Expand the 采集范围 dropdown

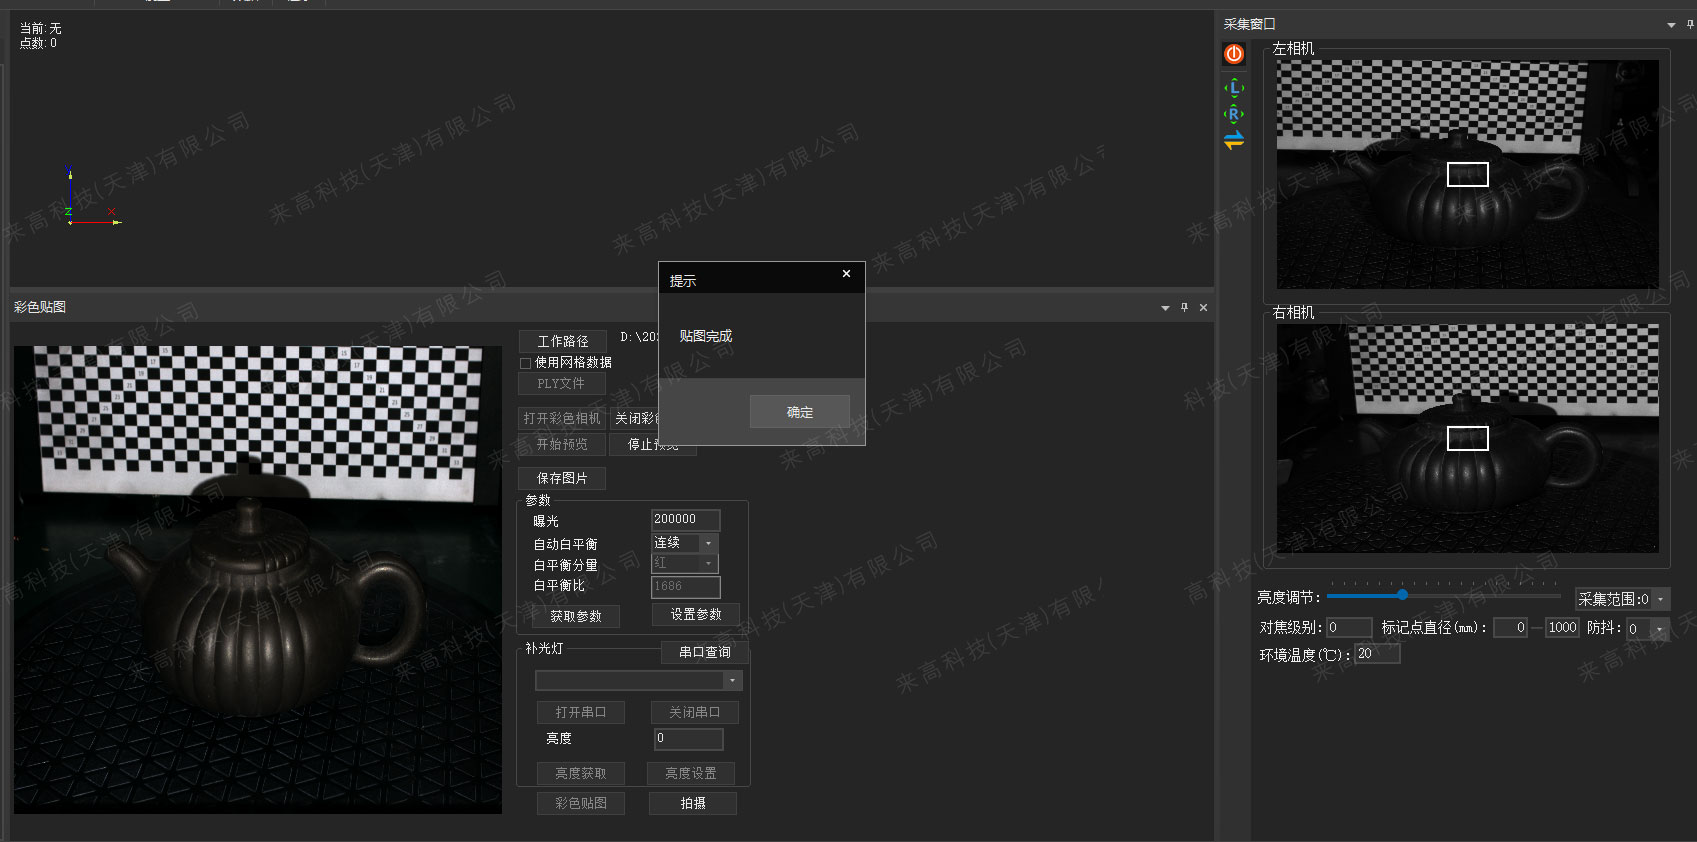coord(1661,600)
